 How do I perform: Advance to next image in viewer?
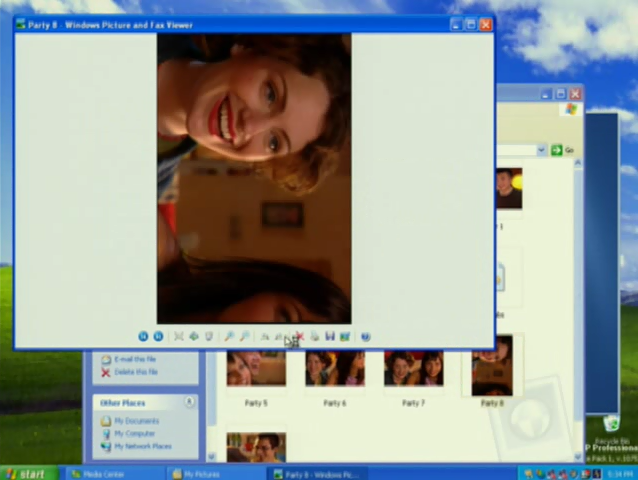(x=158, y=337)
